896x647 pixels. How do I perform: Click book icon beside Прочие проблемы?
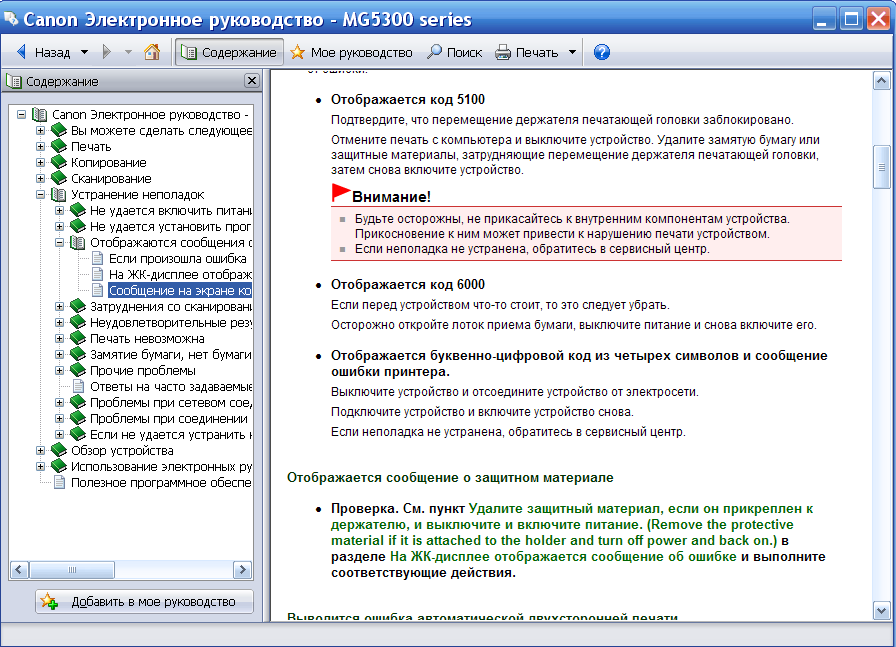78,370
